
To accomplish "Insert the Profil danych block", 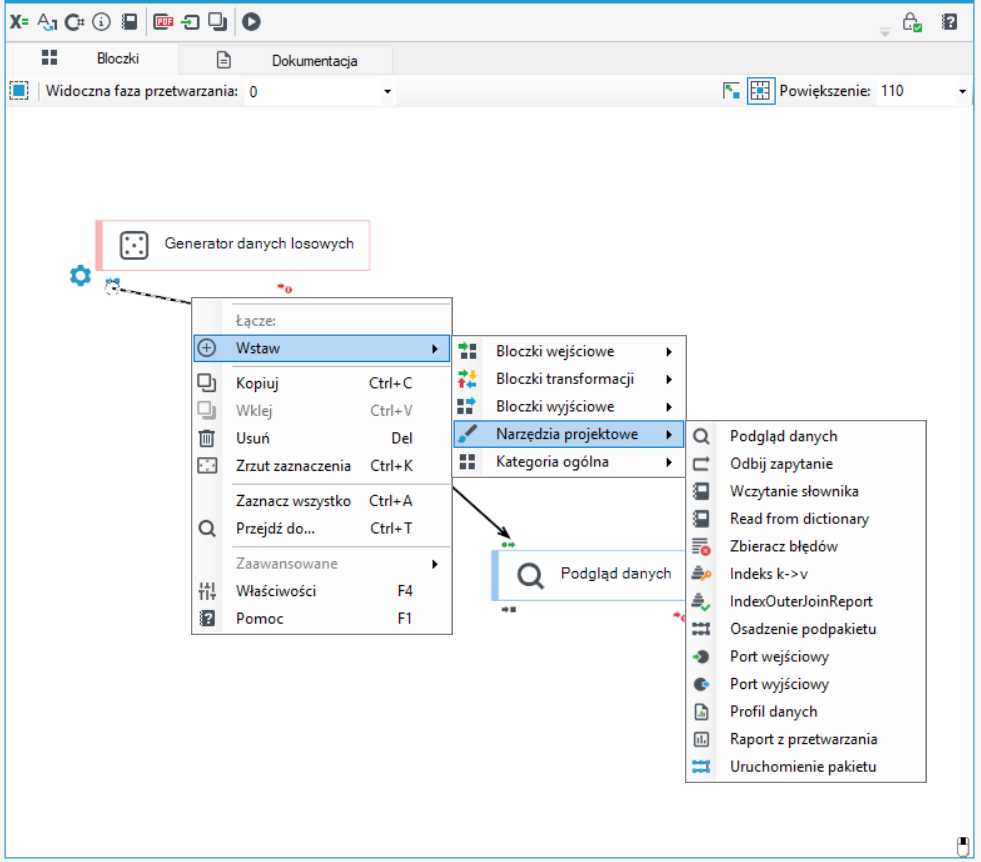I will (x=806, y=711).
